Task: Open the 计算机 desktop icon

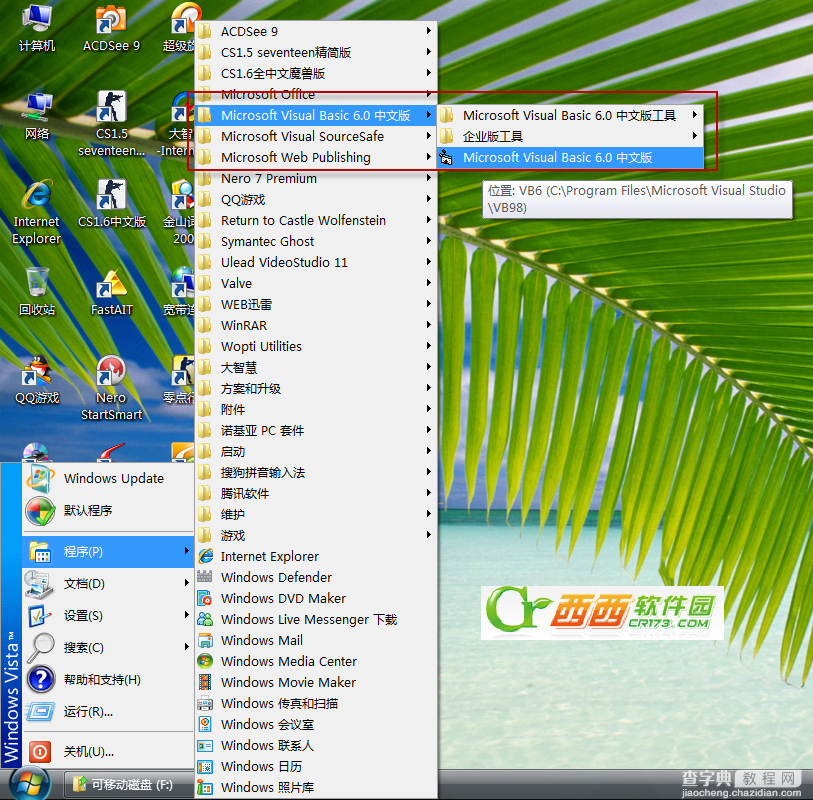Action: click(x=36, y=29)
